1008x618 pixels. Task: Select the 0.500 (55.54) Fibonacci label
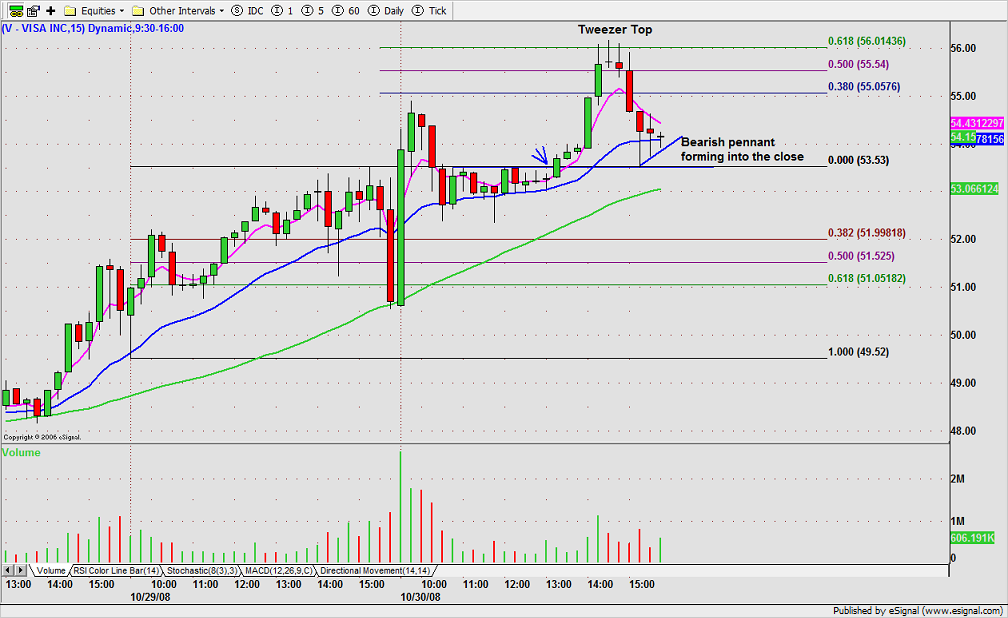858,64
